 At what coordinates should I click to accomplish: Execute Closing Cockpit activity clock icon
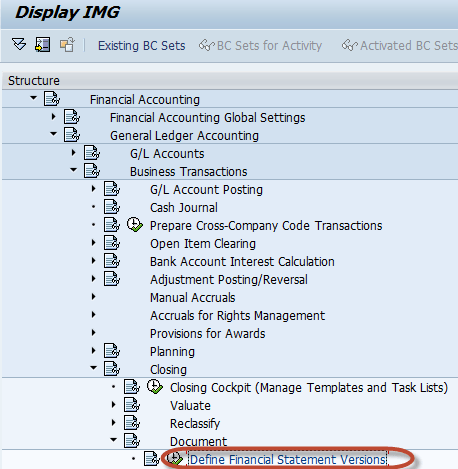pyautogui.click(x=155, y=387)
